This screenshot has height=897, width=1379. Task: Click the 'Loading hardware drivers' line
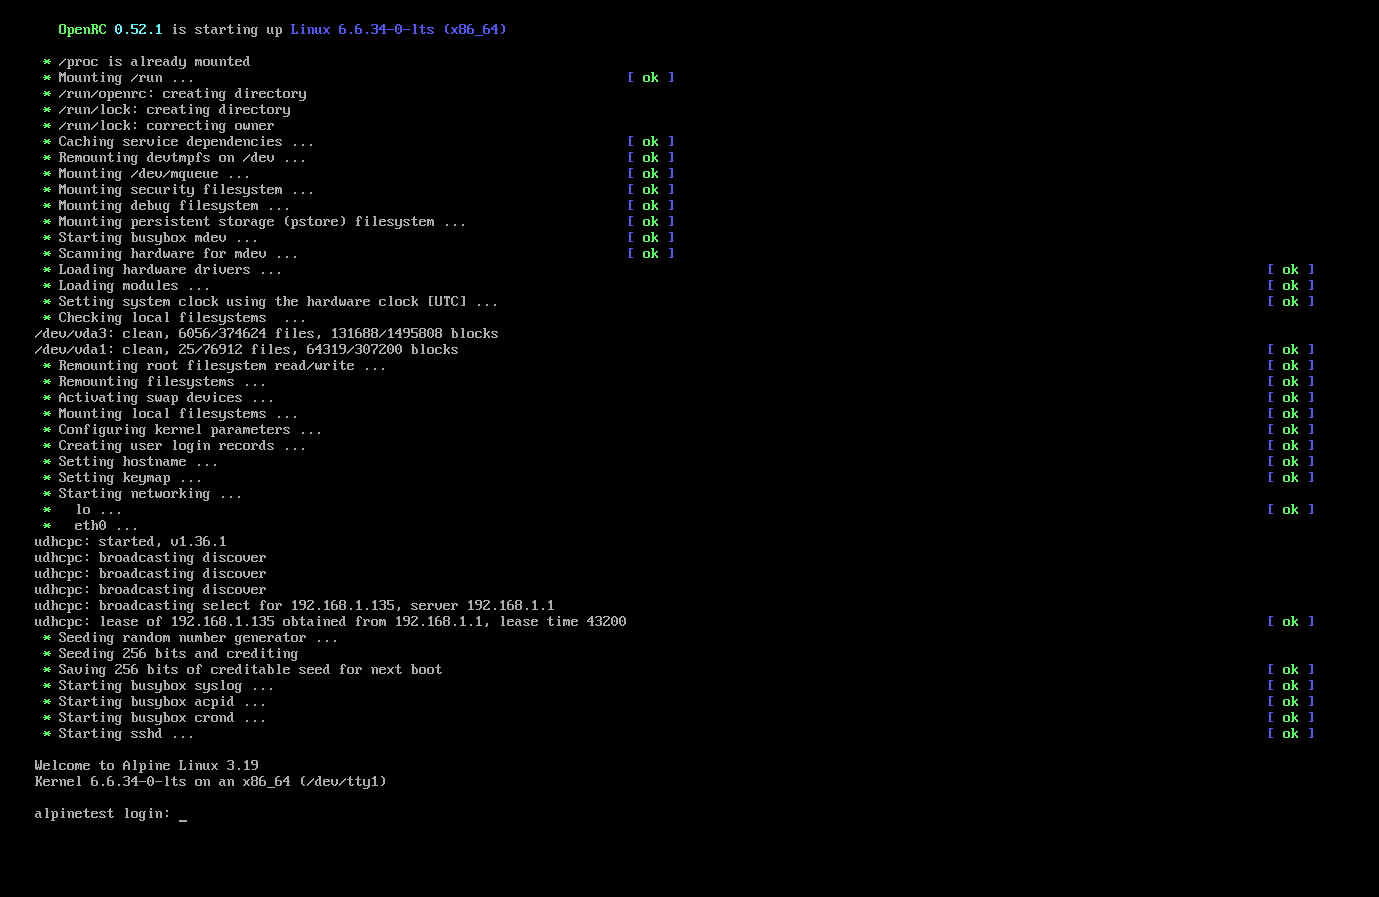pos(162,270)
